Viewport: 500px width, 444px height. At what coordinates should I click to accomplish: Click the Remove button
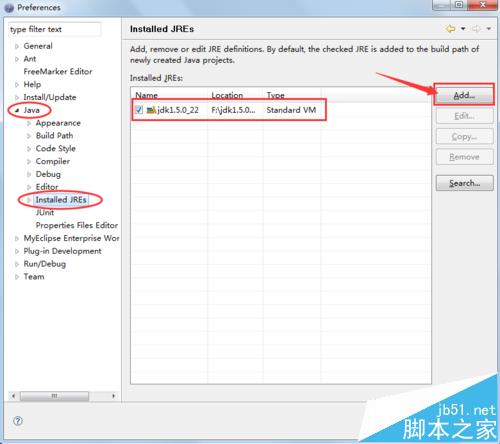(x=464, y=157)
